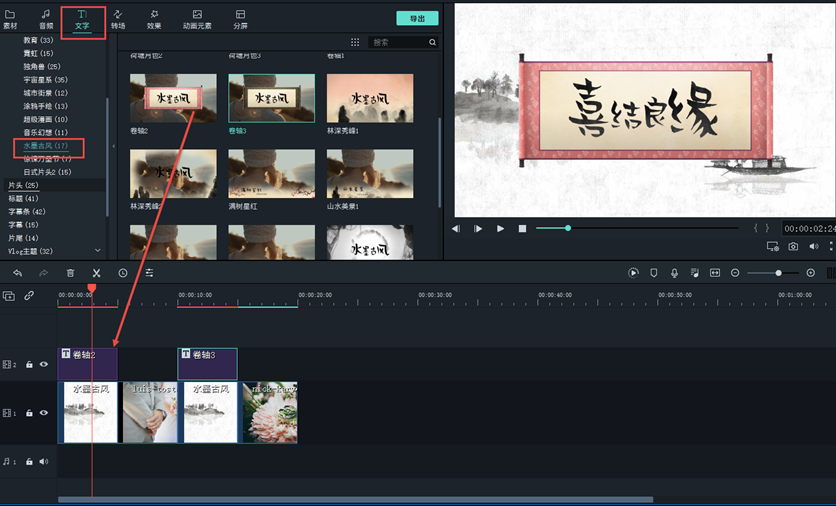The width and height of the screenshot is (836, 506).
Task: Open the speed clock tool
Action: pos(123,273)
